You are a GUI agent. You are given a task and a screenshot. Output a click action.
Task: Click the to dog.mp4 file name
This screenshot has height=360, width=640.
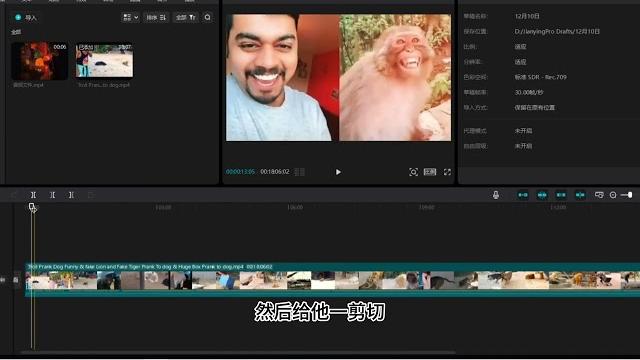pyautogui.click(x=104, y=85)
